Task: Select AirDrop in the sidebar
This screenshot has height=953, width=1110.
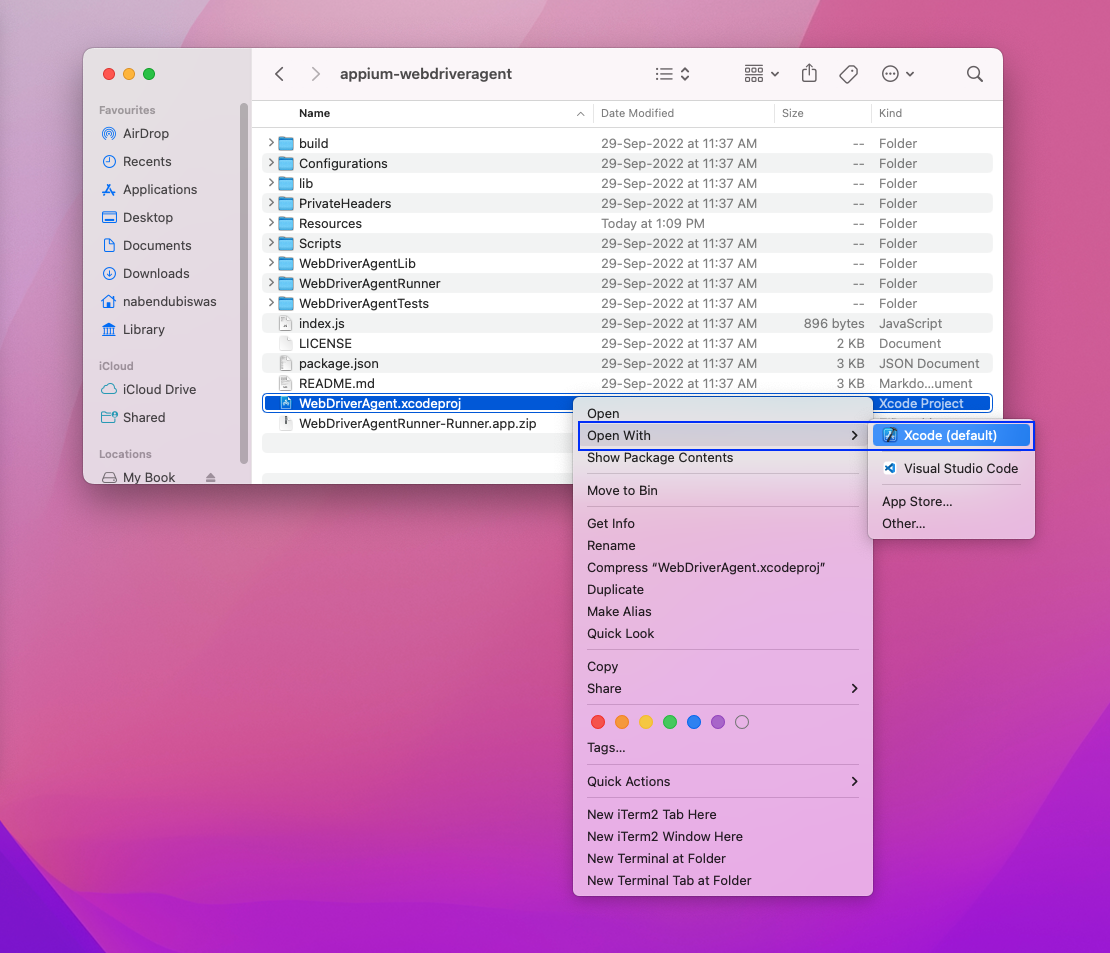Action: [146, 133]
